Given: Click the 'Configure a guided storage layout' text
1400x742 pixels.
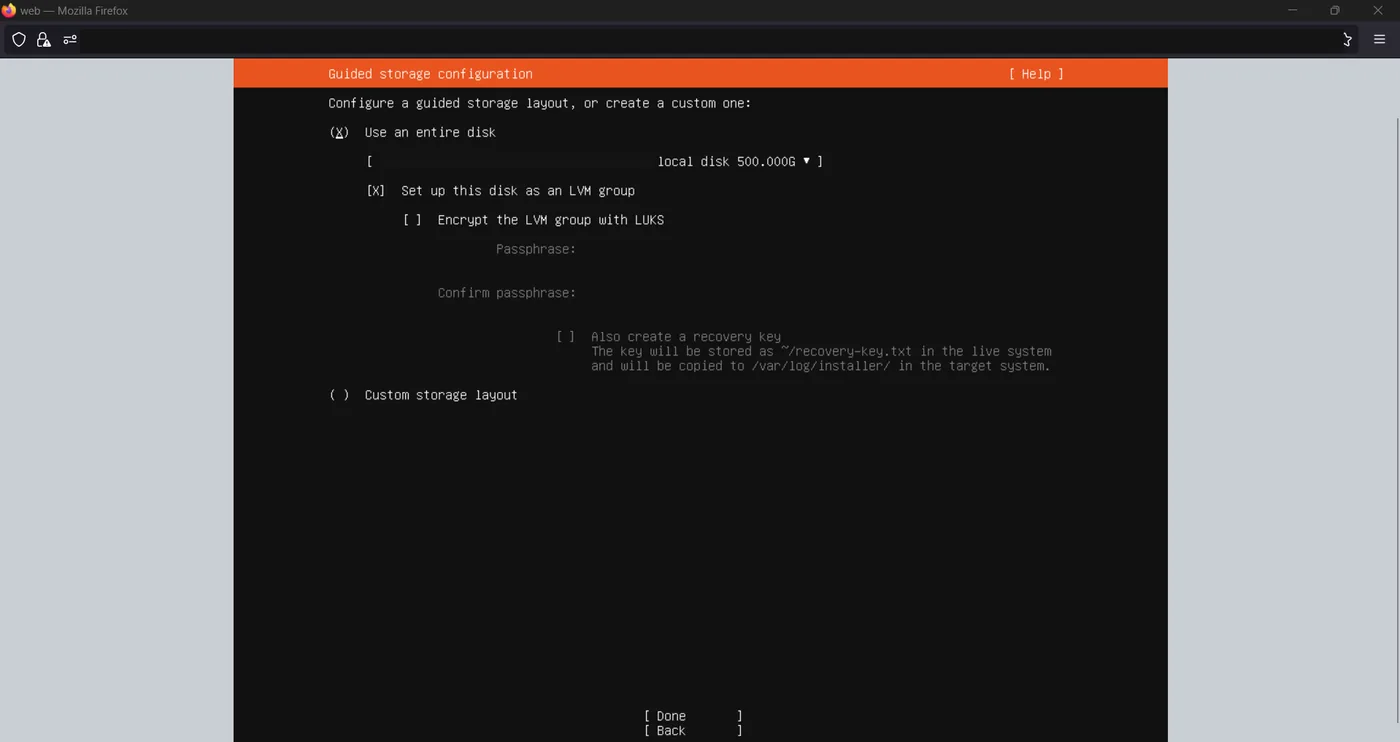Looking at the screenshot, I should tap(539, 103).
